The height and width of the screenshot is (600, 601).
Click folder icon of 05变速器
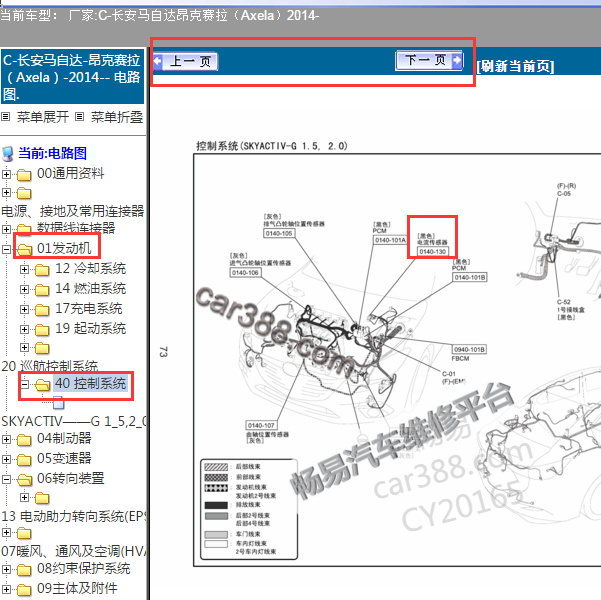click(24, 460)
